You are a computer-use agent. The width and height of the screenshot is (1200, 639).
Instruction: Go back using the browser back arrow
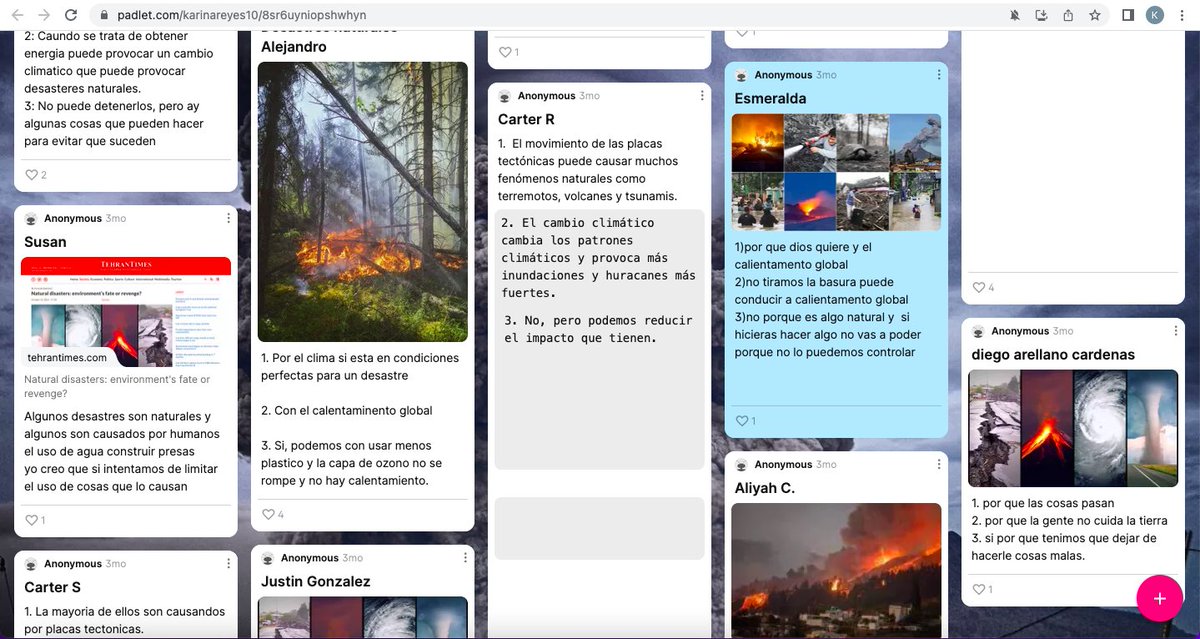pyautogui.click(x=18, y=15)
